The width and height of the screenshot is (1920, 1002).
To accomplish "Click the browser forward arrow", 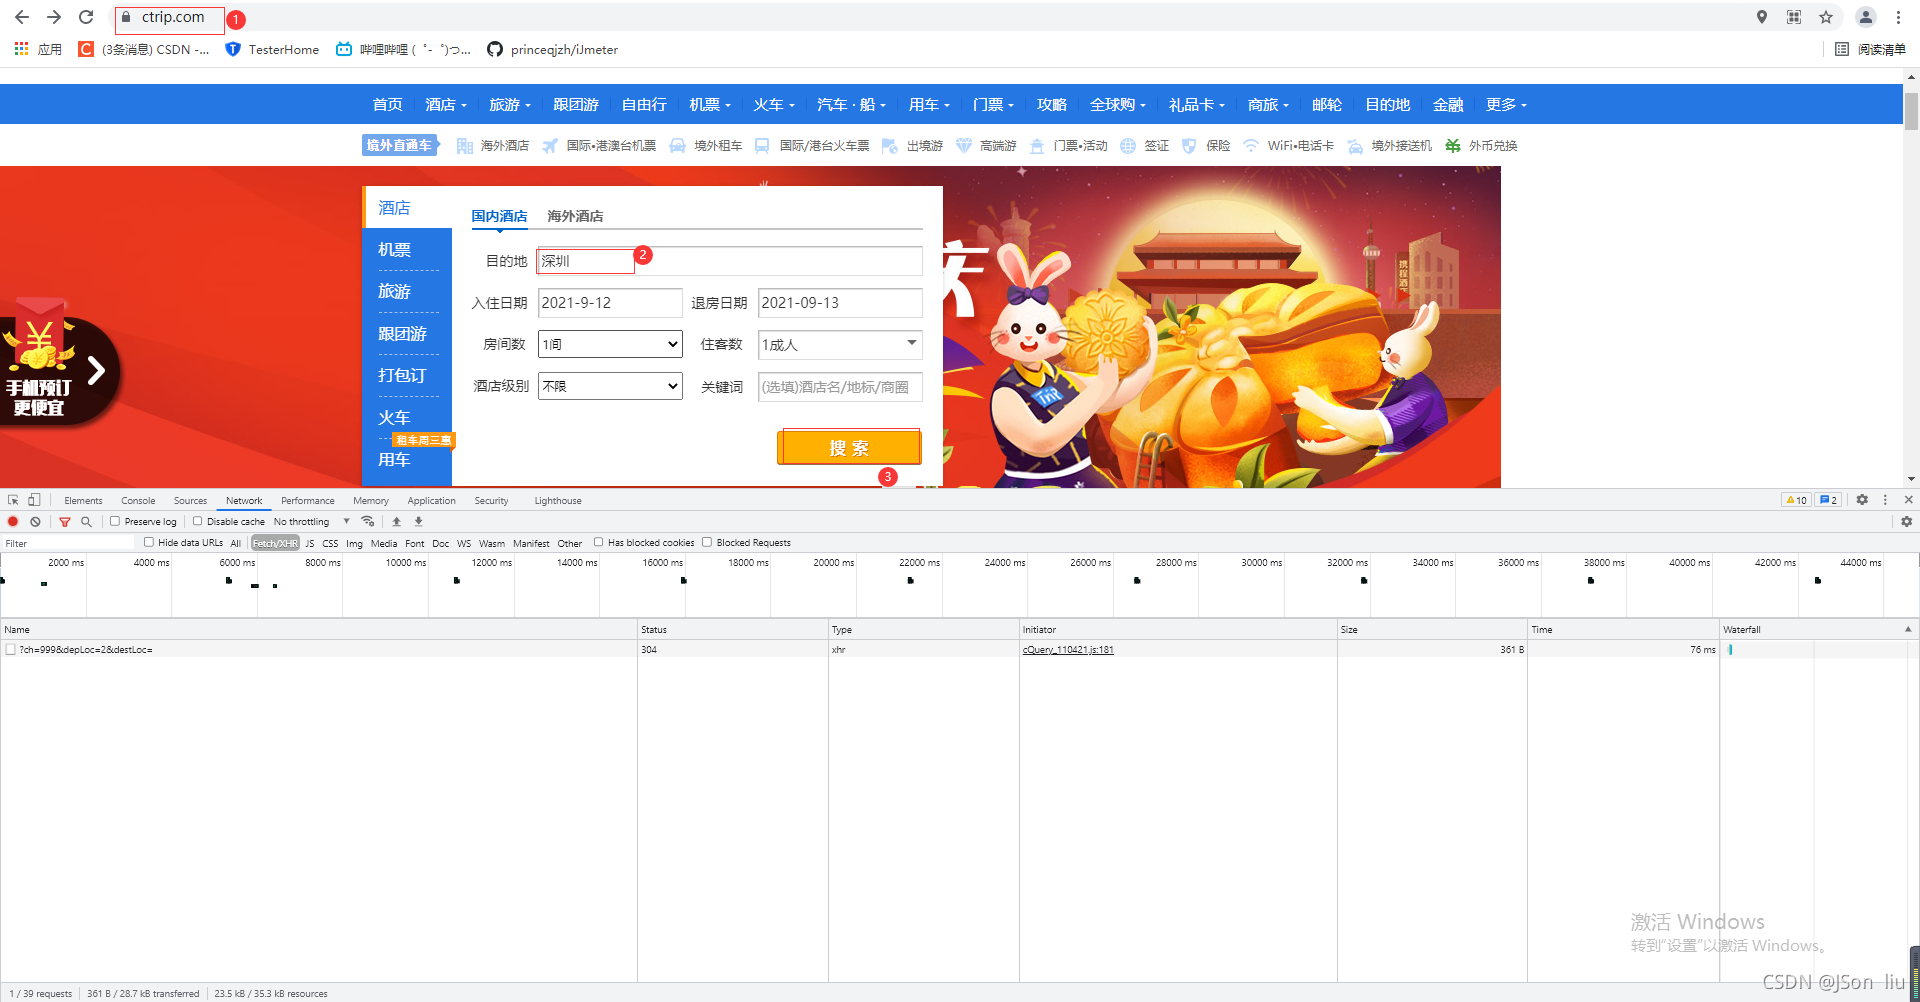I will (x=54, y=17).
